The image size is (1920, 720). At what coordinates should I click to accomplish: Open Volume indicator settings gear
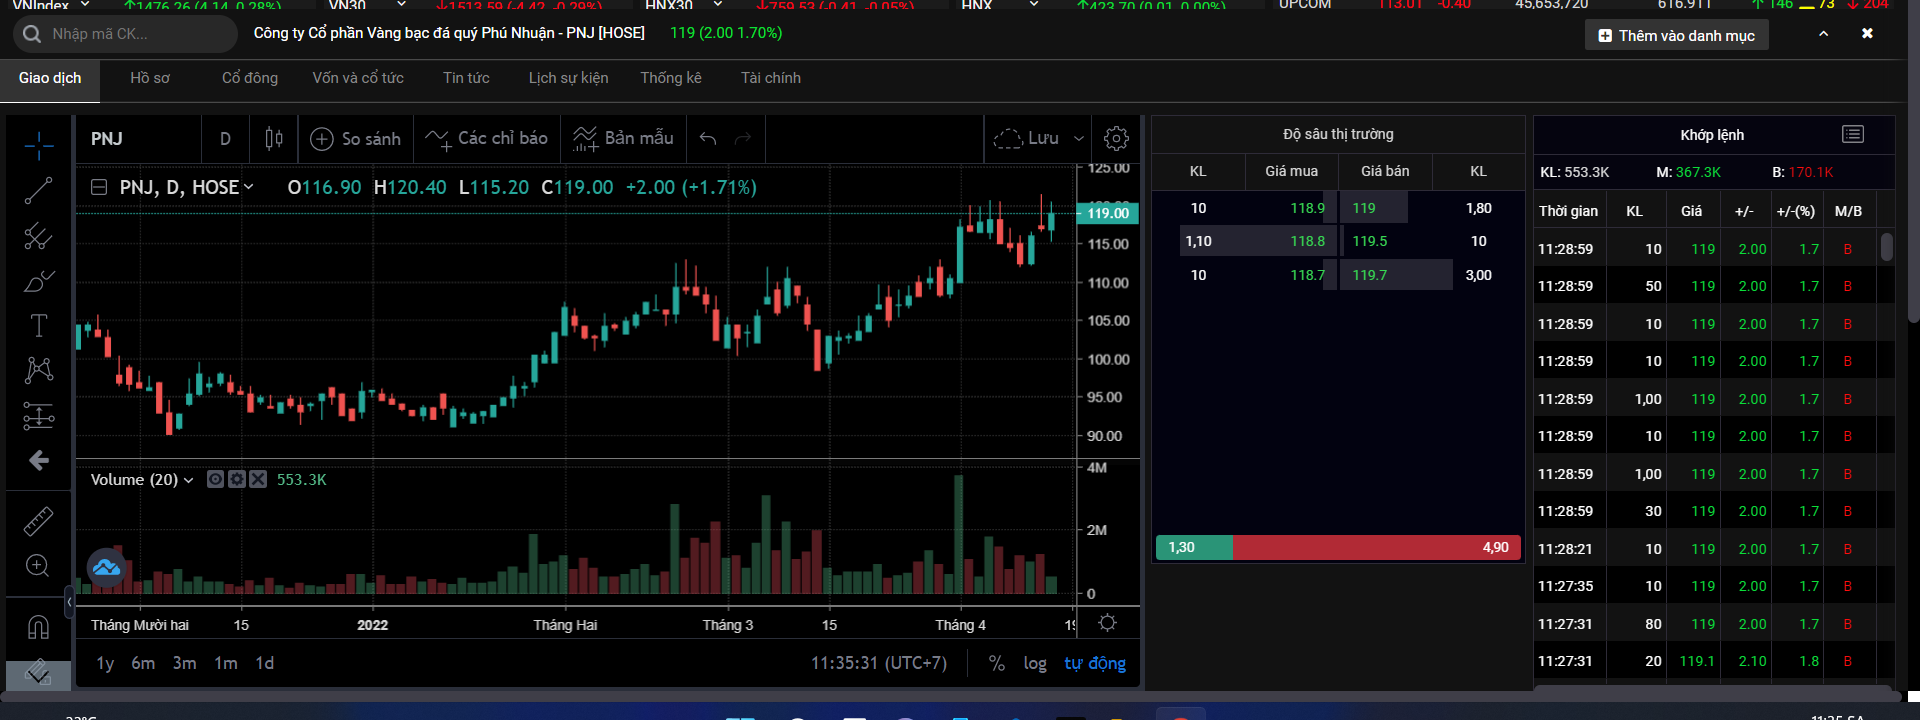click(x=236, y=479)
